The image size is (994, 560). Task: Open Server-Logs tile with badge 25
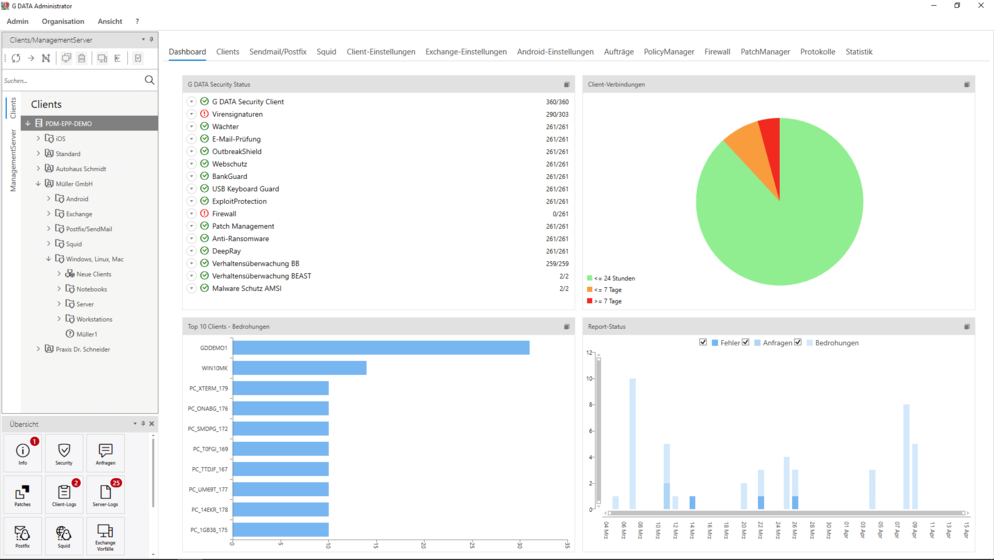105,494
